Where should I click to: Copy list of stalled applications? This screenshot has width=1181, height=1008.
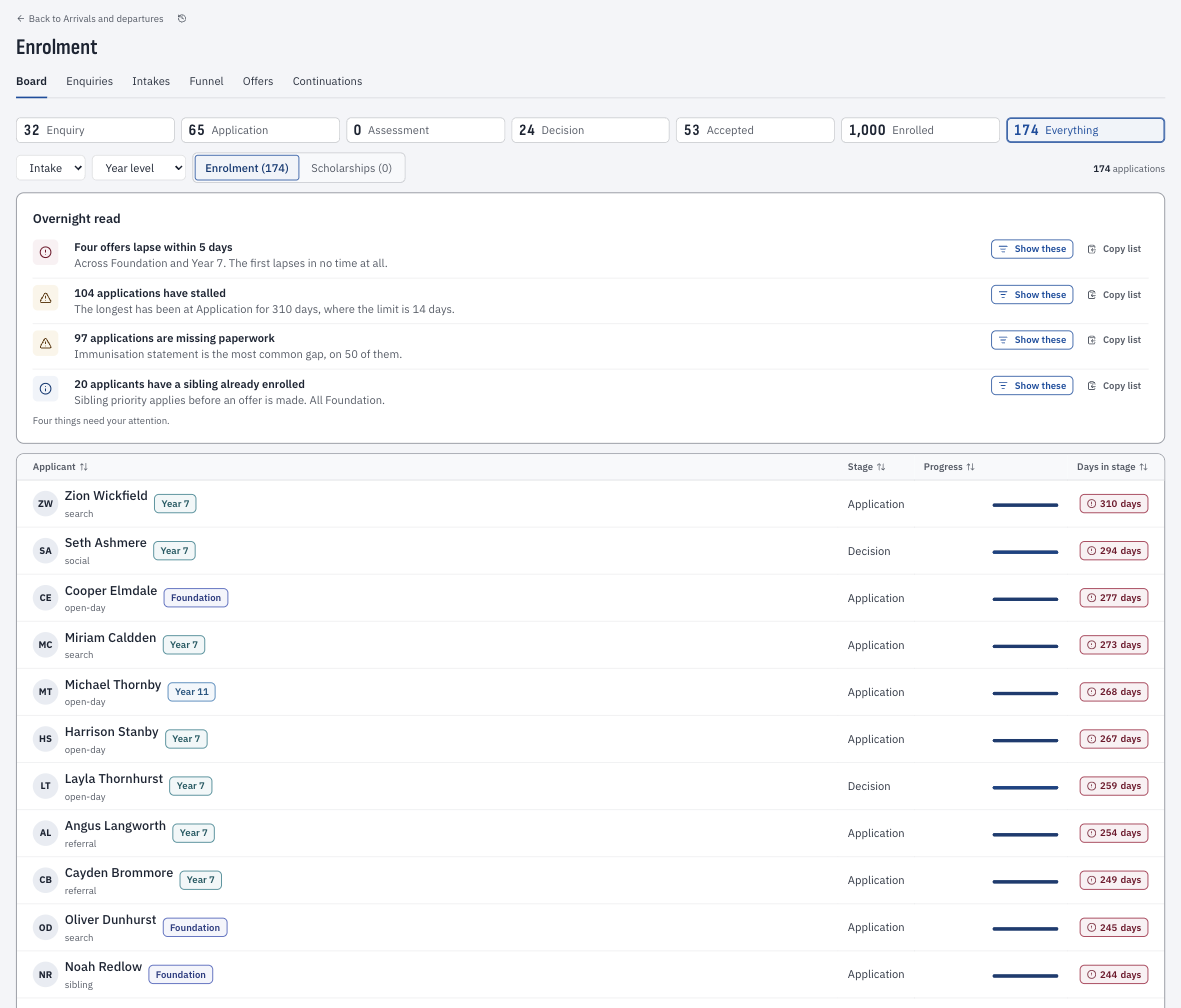click(x=1114, y=295)
